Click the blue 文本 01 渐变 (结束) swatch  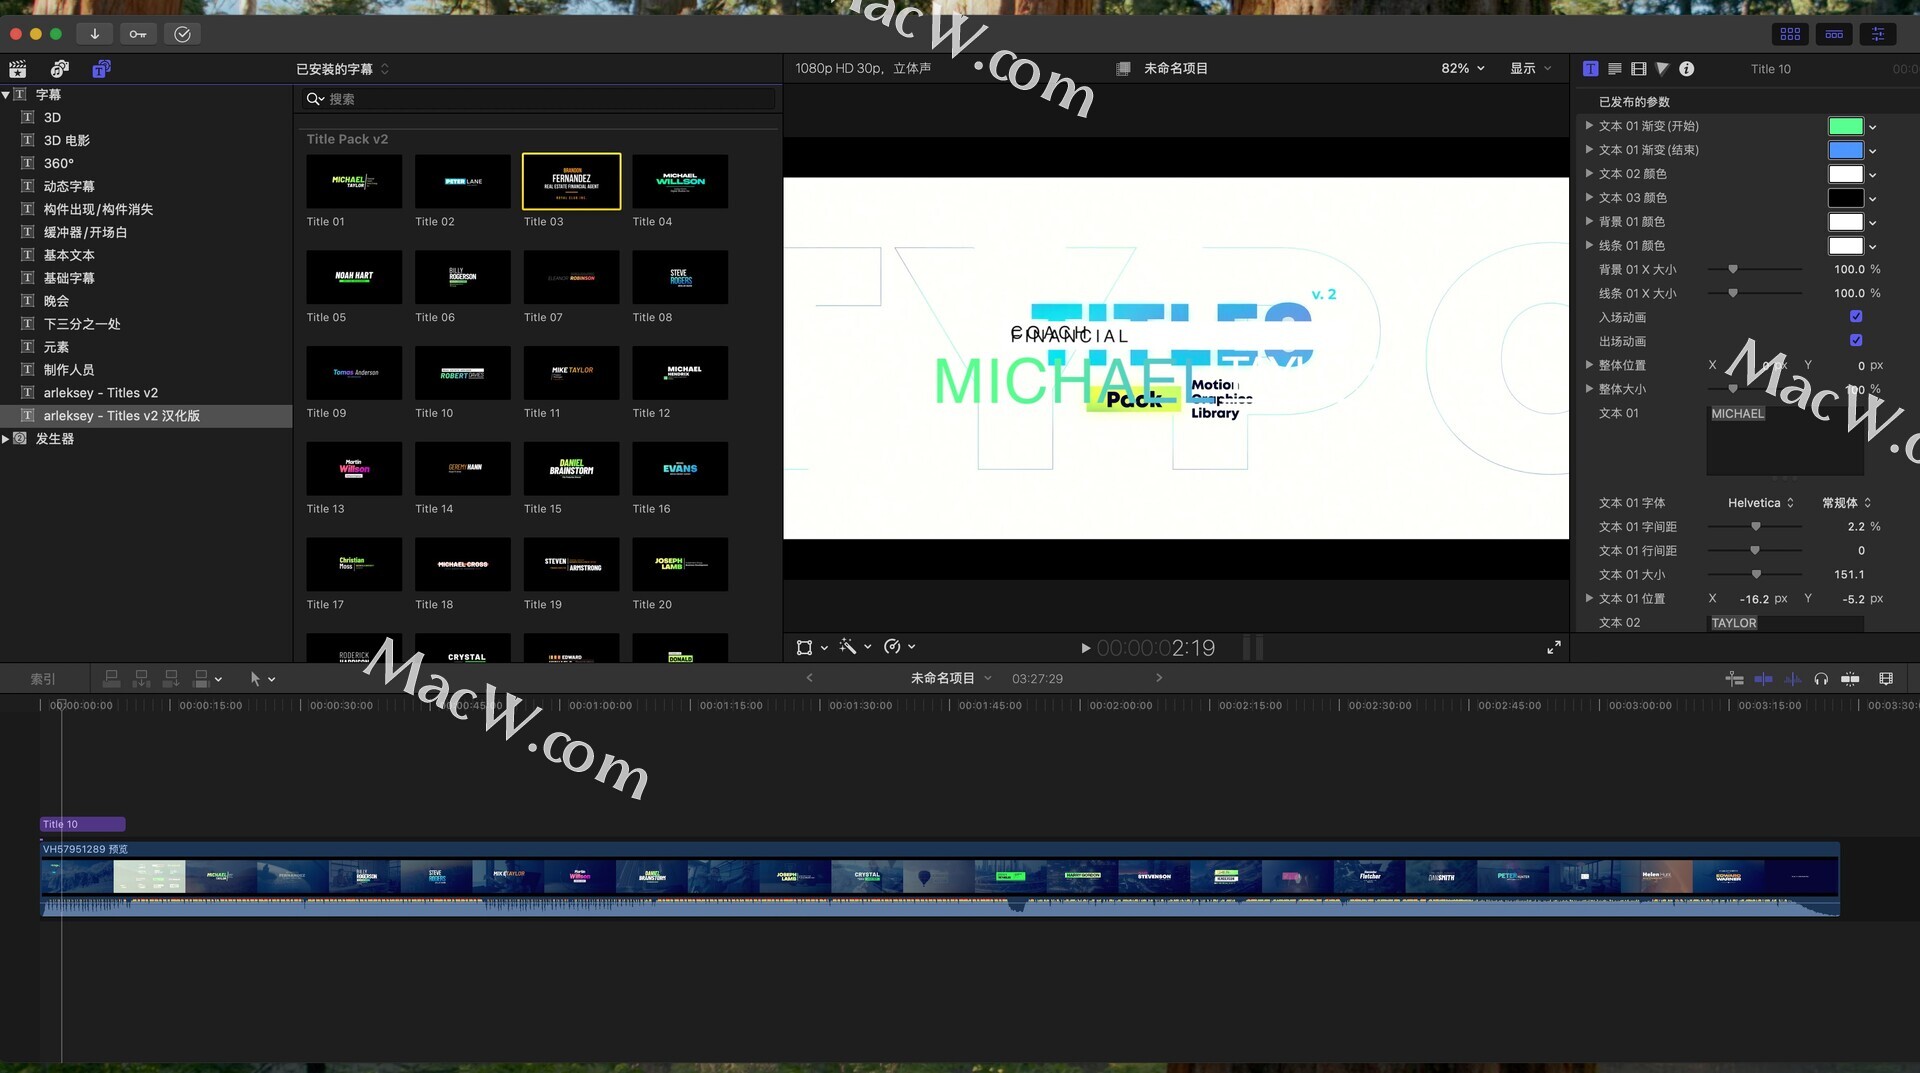click(1845, 150)
